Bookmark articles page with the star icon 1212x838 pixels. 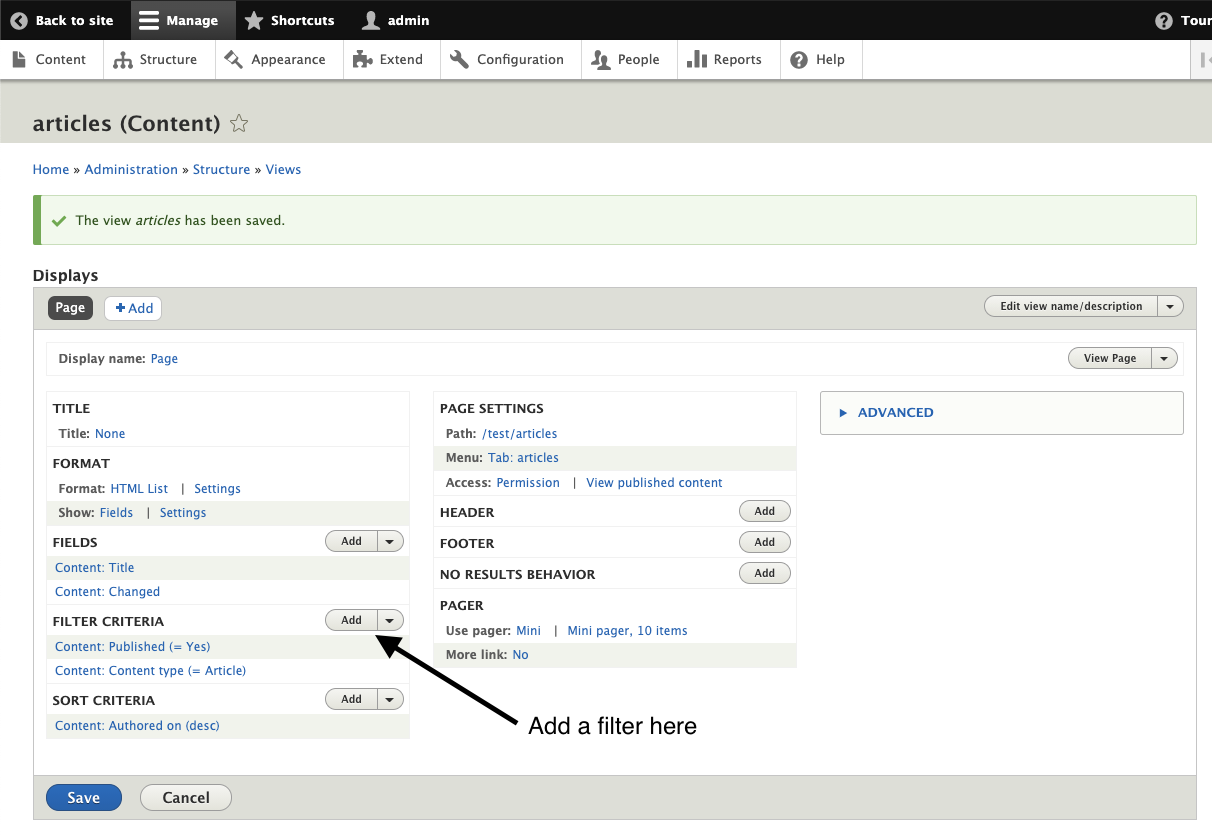coord(239,123)
